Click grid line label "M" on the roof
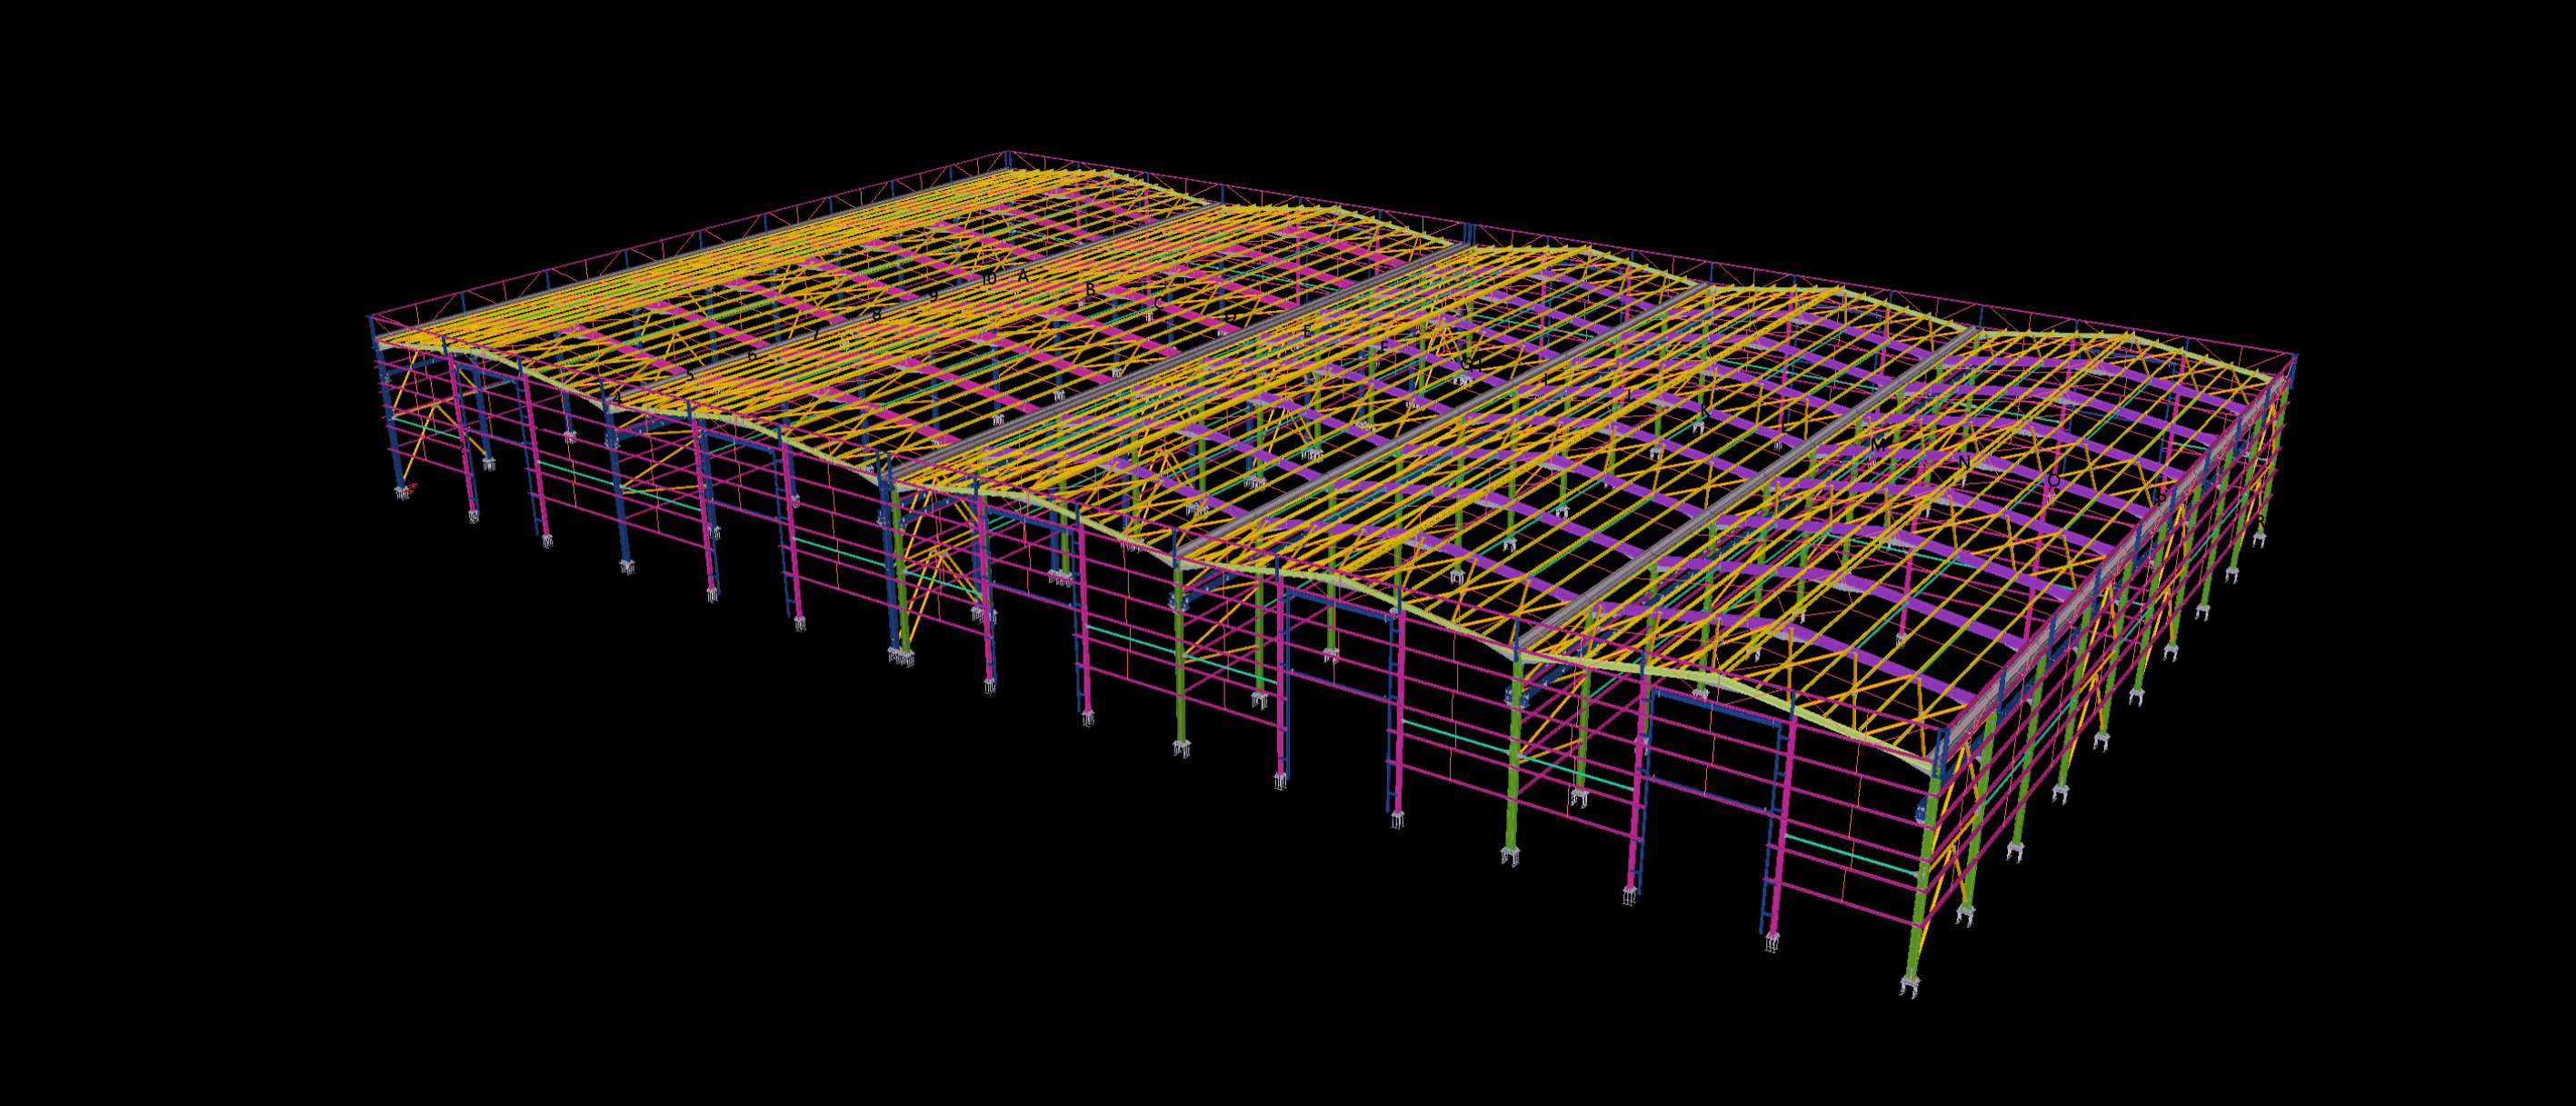The height and width of the screenshot is (1106, 2576). click(x=1877, y=446)
